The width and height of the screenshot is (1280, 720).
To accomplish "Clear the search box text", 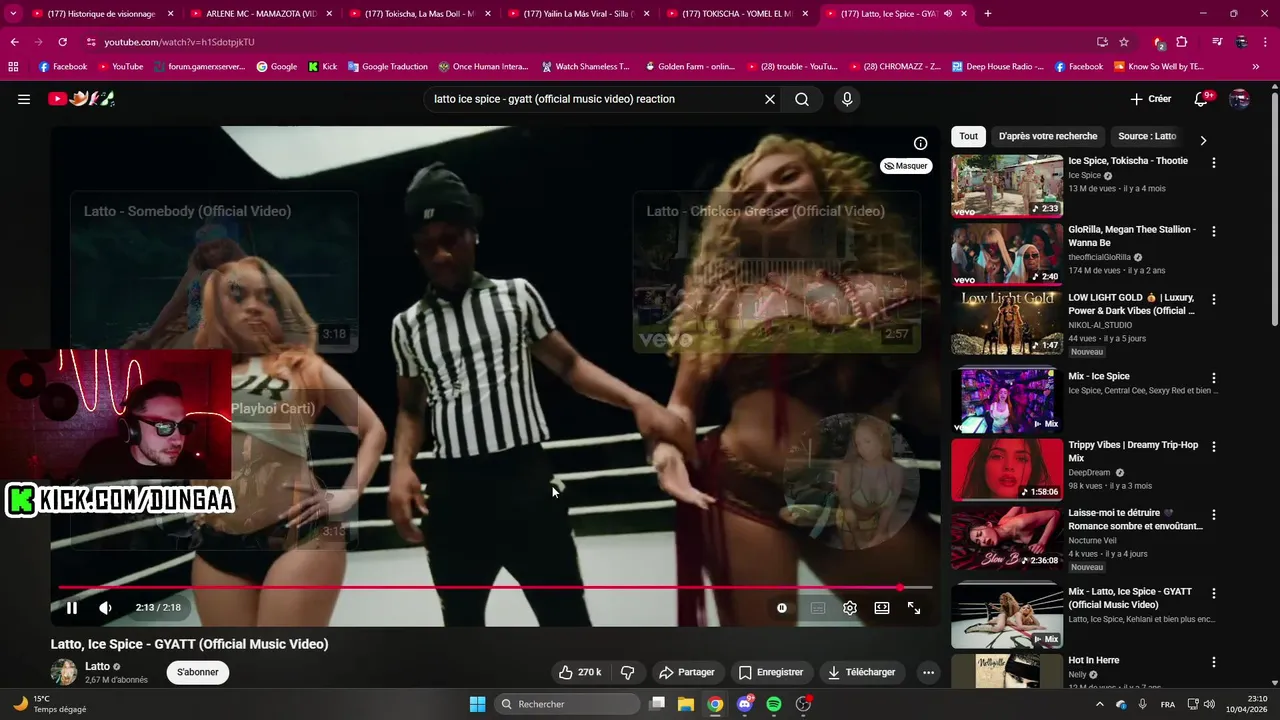I will pyautogui.click(x=770, y=99).
